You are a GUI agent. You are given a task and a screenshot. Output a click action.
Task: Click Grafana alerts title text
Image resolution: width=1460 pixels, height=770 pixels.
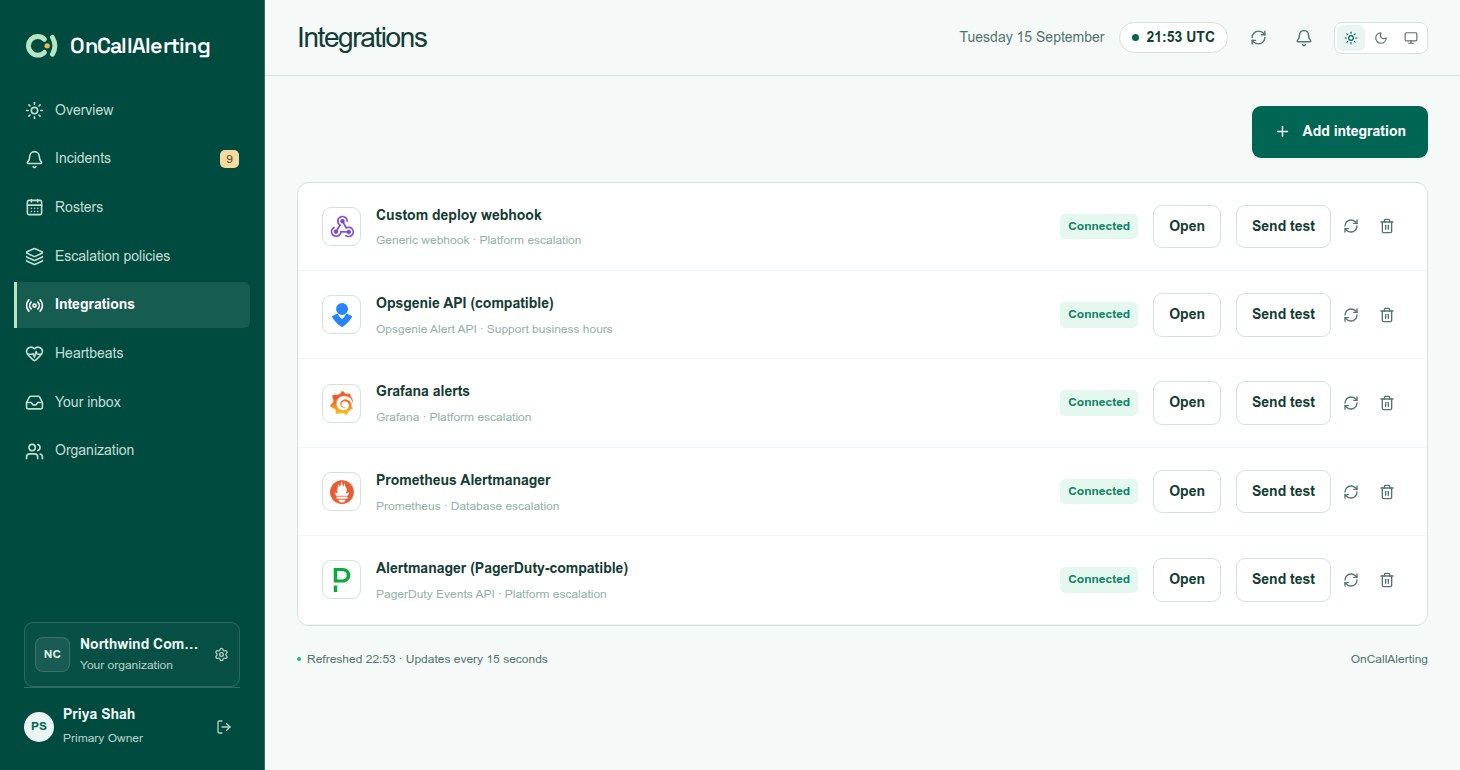click(x=423, y=391)
